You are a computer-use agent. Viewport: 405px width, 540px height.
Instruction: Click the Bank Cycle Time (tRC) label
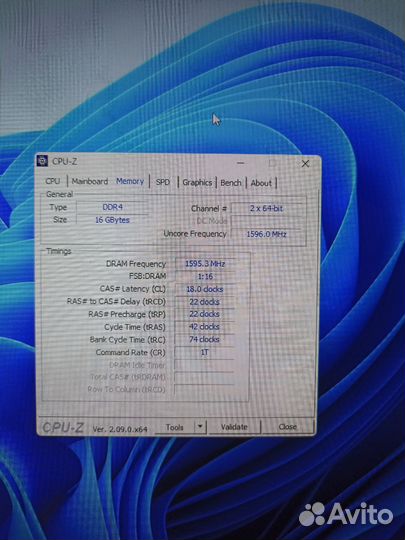(127, 340)
